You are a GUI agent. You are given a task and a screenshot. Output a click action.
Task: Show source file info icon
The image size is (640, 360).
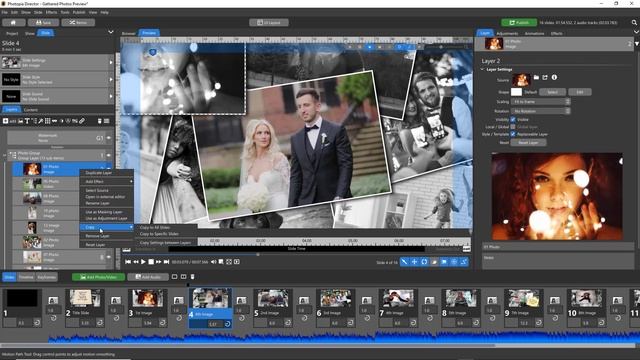click(x=554, y=77)
